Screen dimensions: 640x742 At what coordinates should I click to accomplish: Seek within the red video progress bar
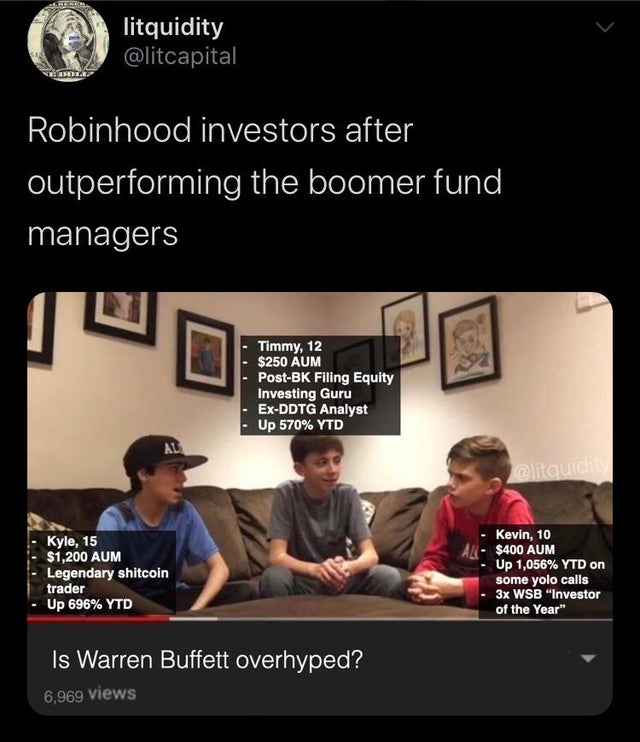pyautogui.click(x=98, y=618)
